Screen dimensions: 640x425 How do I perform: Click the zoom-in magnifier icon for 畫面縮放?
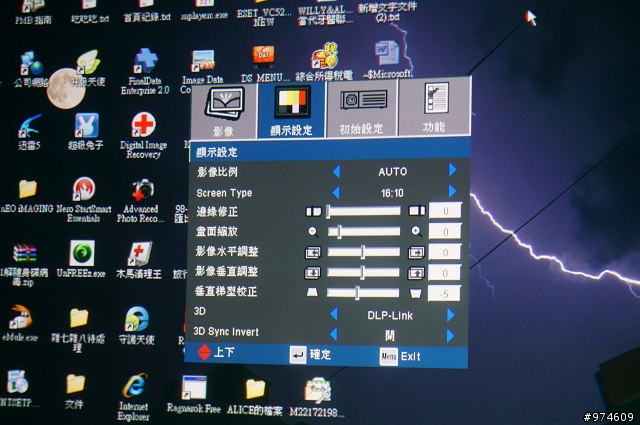416,231
